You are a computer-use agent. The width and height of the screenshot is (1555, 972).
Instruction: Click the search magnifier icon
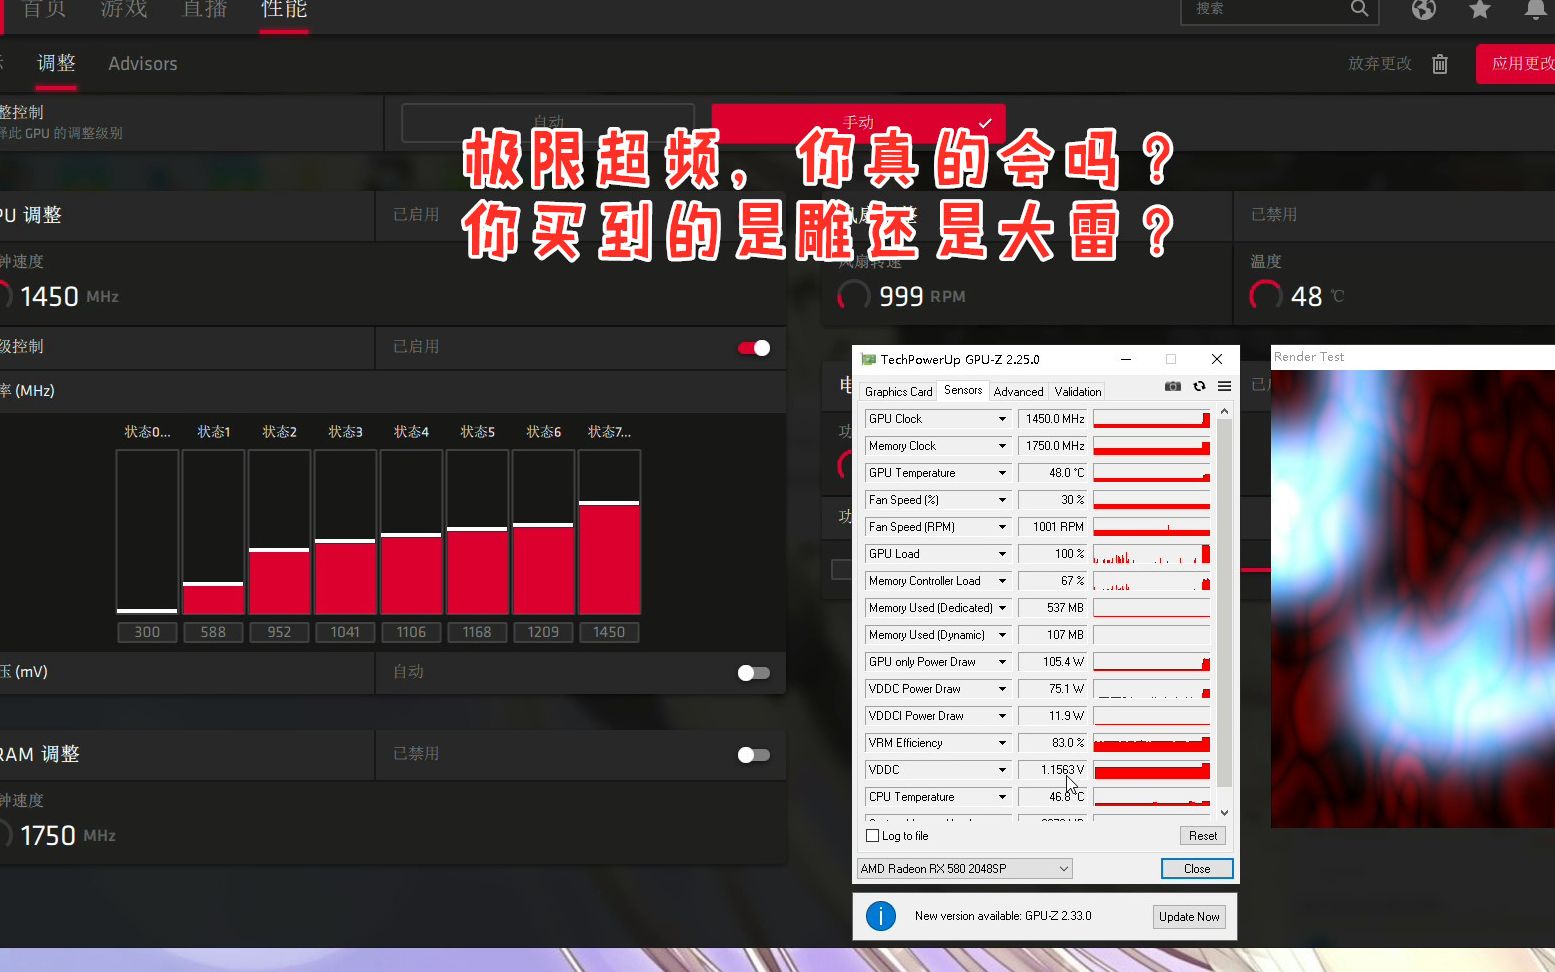[1359, 8]
